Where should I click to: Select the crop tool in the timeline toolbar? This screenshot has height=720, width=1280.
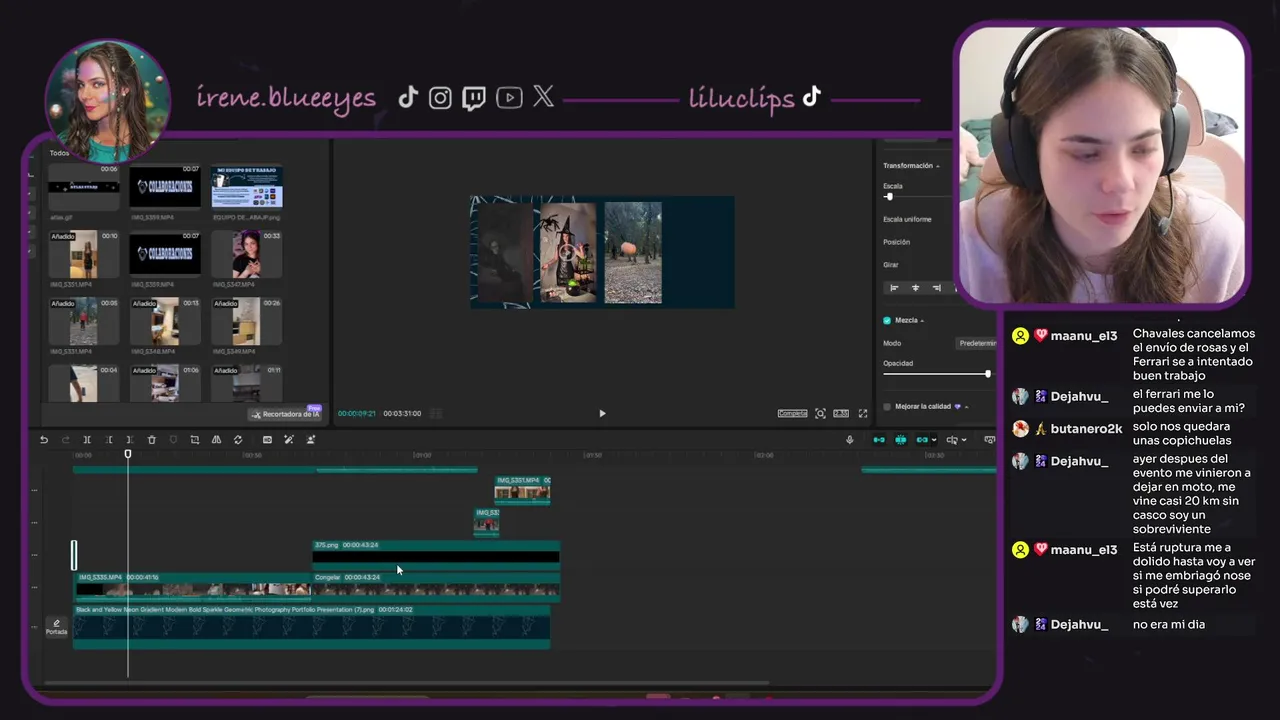coord(195,440)
